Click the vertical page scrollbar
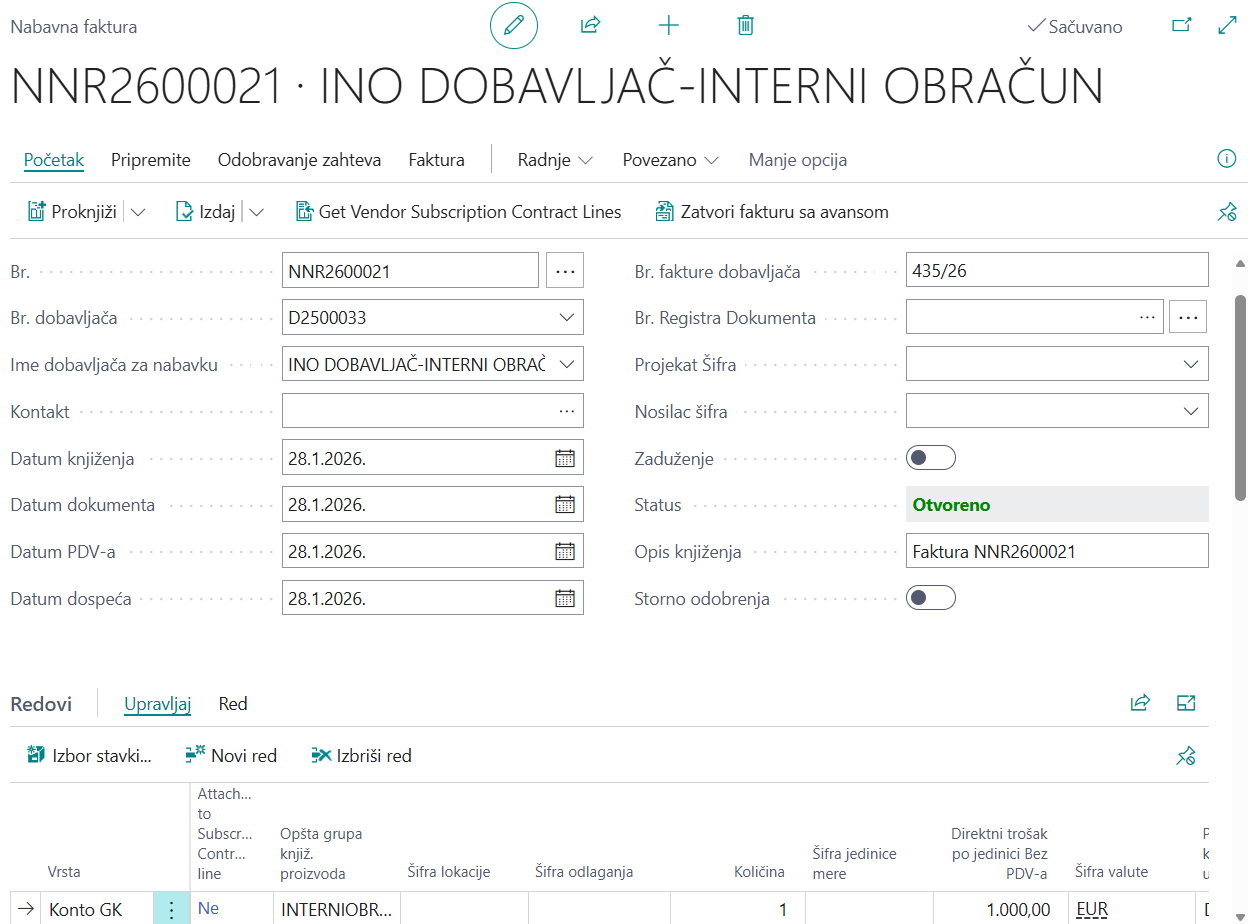This screenshot has height=924, width=1248. point(1240,390)
